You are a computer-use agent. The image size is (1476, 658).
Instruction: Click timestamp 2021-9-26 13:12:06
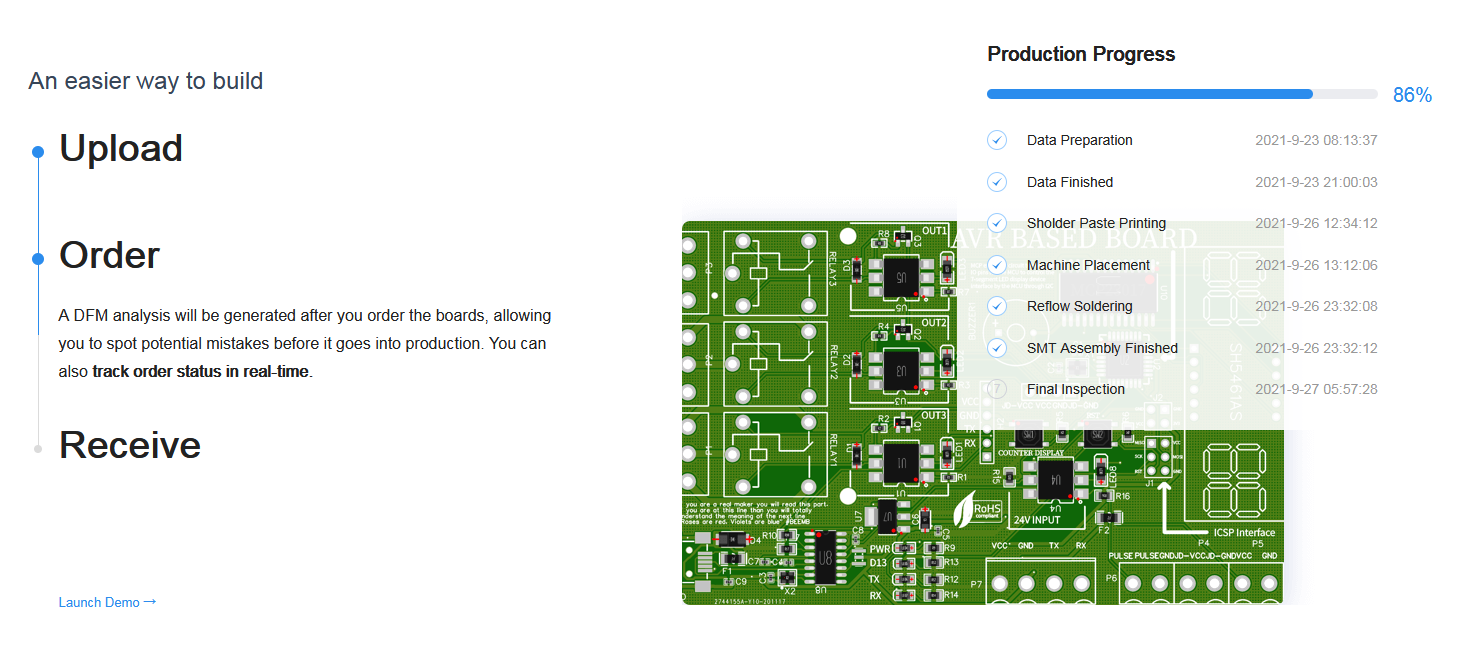(1316, 265)
